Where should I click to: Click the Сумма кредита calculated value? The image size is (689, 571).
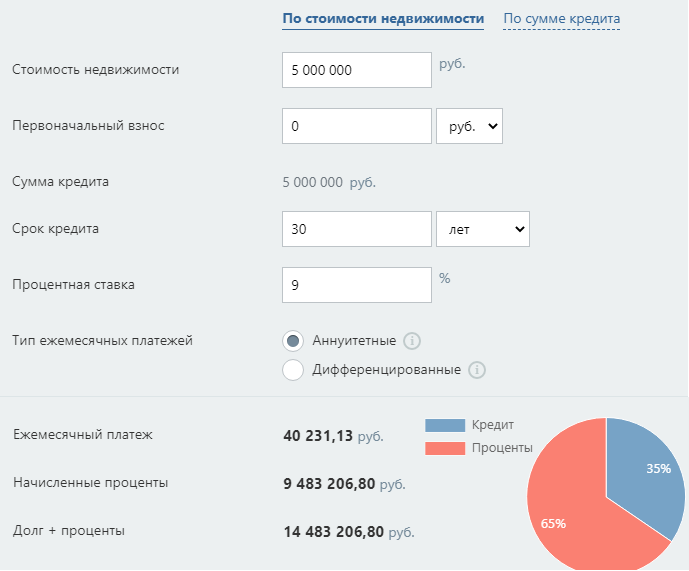pos(313,183)
